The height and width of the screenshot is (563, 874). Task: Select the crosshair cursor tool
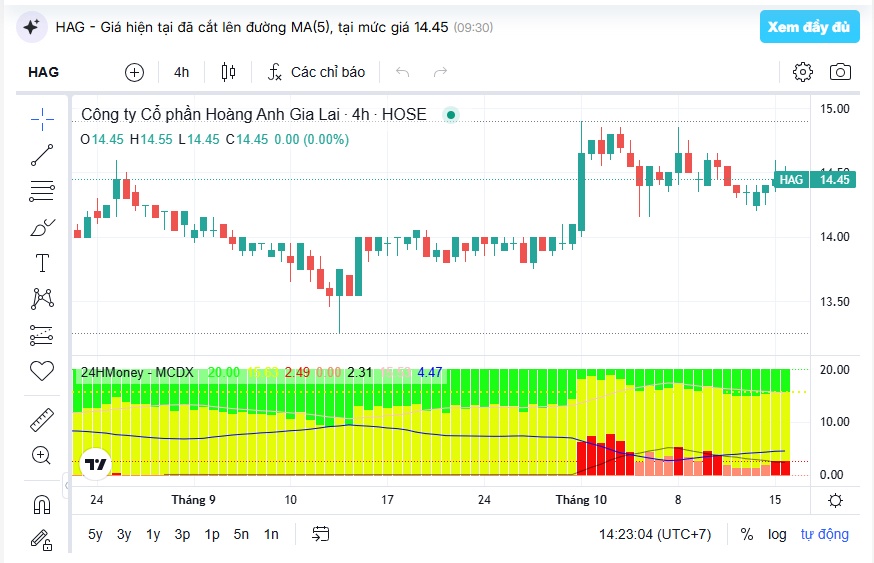[42, 119]
